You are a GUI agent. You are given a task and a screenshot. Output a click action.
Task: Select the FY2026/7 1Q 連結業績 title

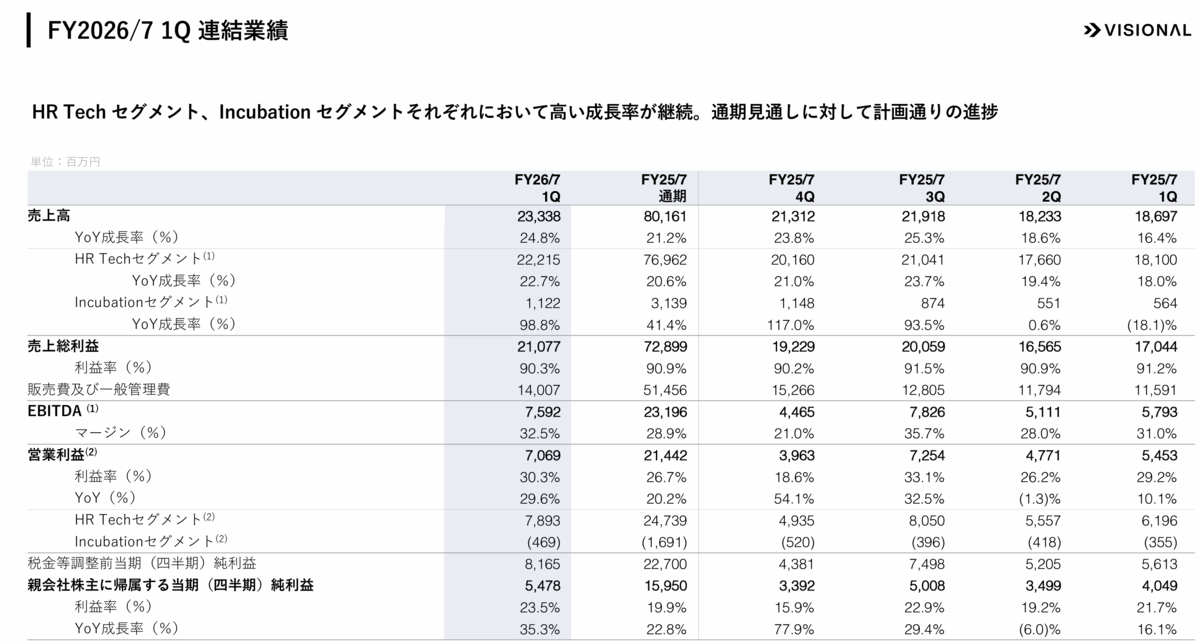(168, 31)
